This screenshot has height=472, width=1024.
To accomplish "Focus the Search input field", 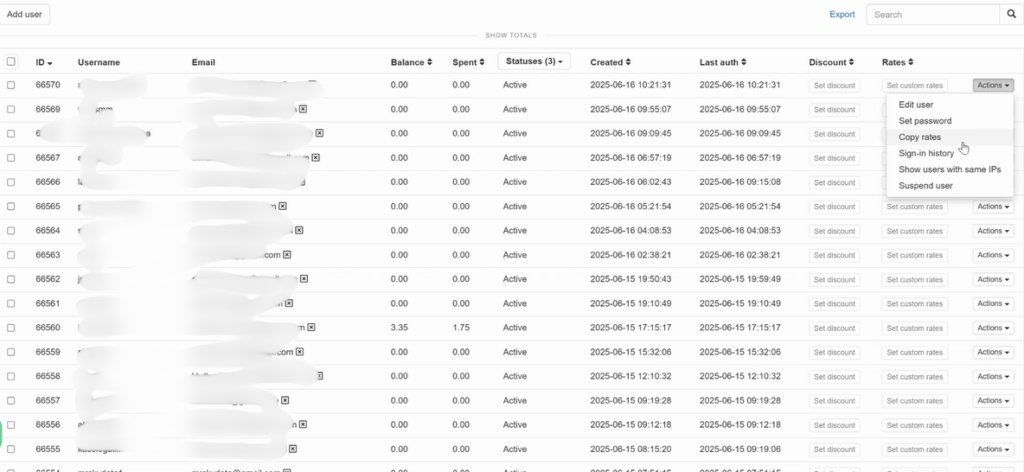I will pos(932,15).
